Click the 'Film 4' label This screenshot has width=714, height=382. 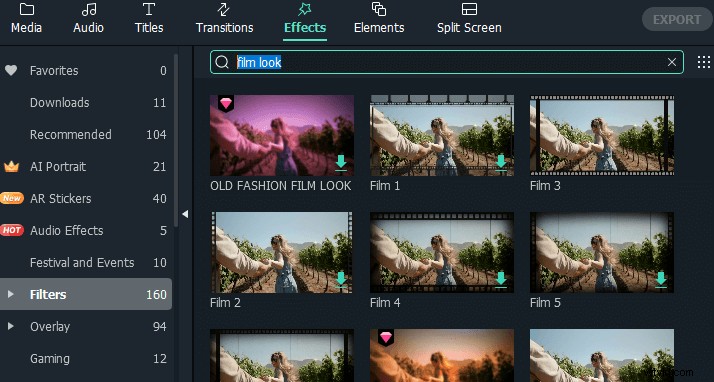(385, 303)
